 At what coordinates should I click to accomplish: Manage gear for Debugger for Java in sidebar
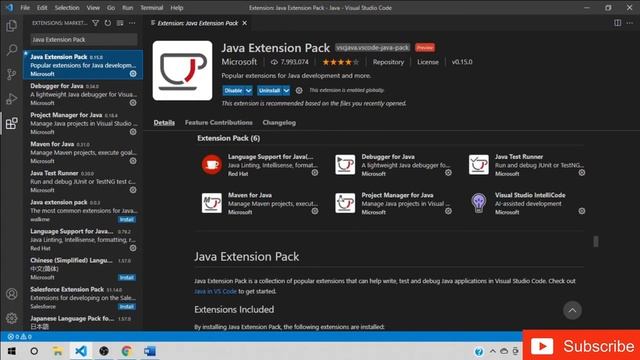[x=133, y=103]
